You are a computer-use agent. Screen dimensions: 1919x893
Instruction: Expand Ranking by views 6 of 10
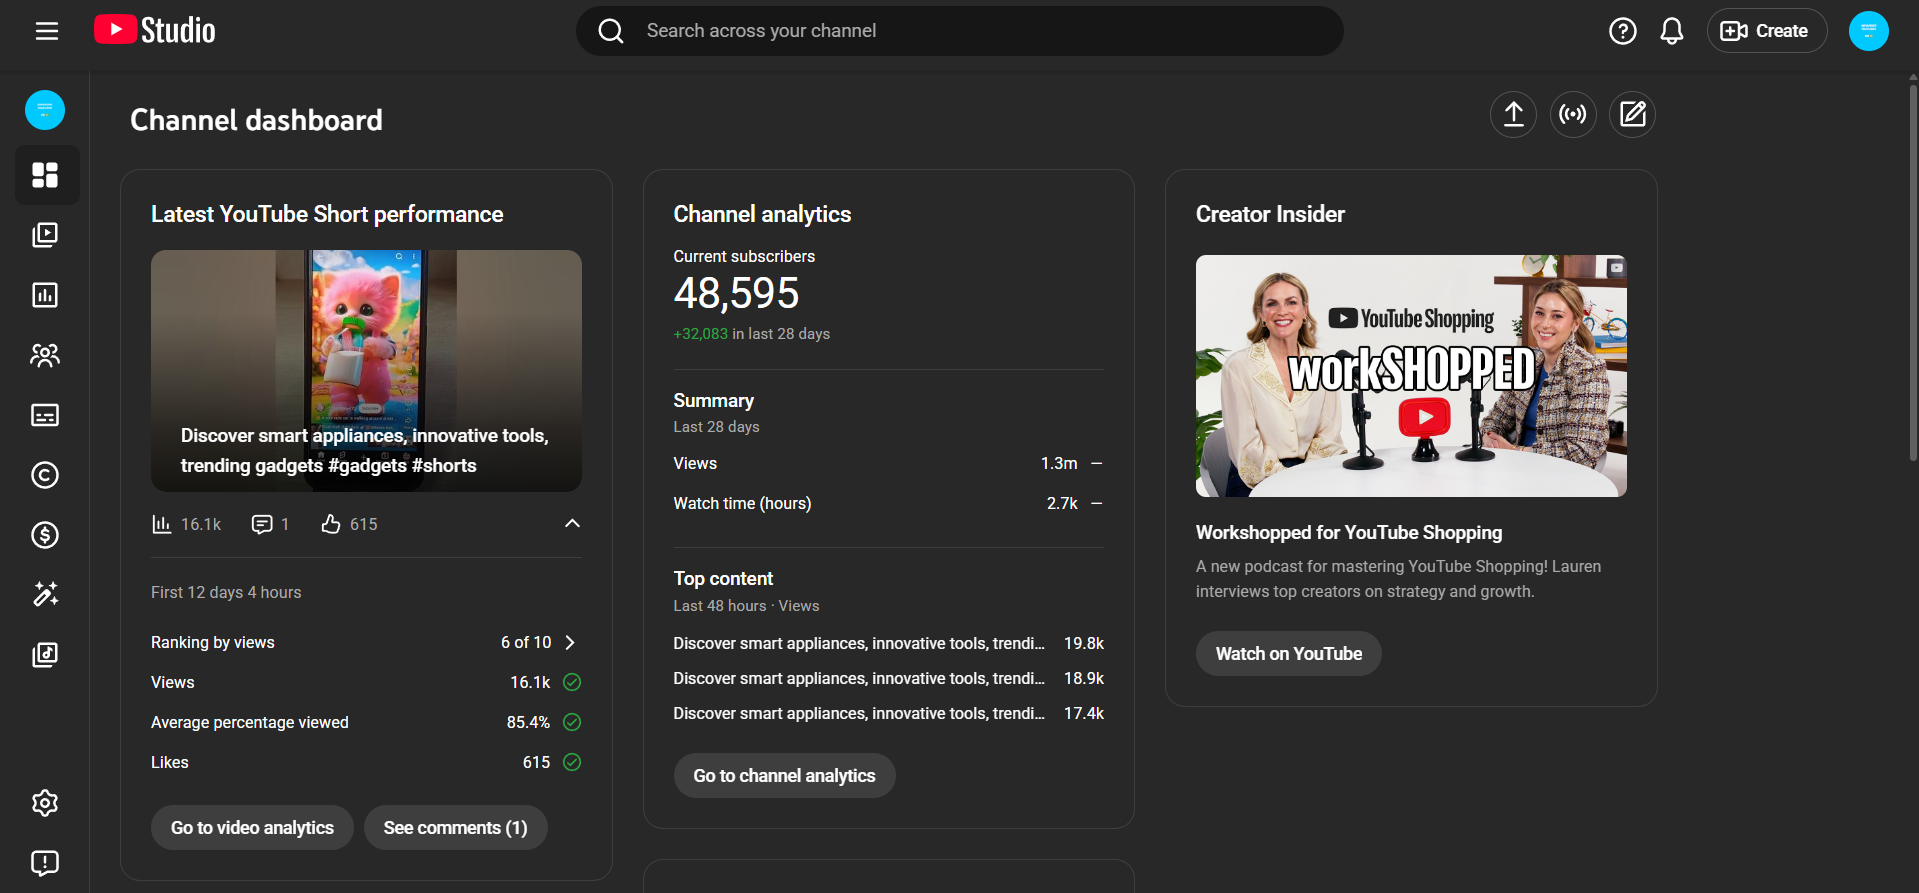(570, 643)
